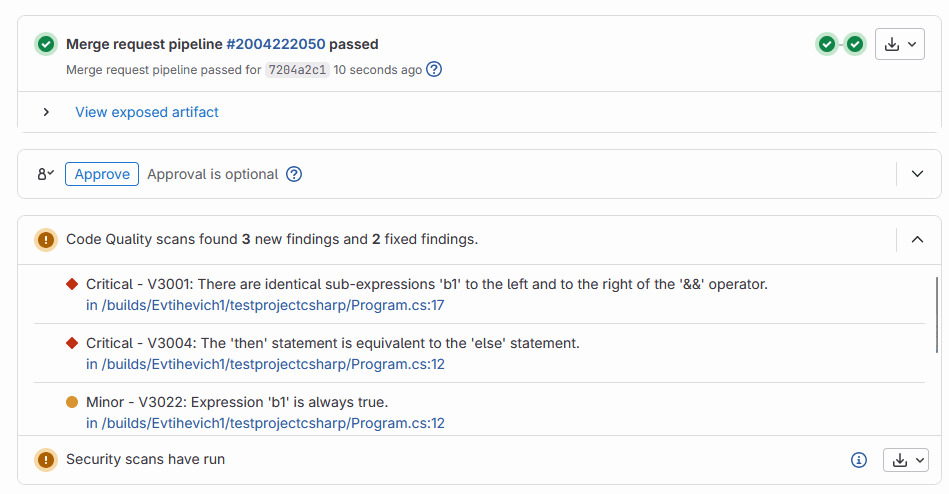This screenshot has width=949, height=494.
Task: Open commit 7204a2c1 link
Action: 297,70
